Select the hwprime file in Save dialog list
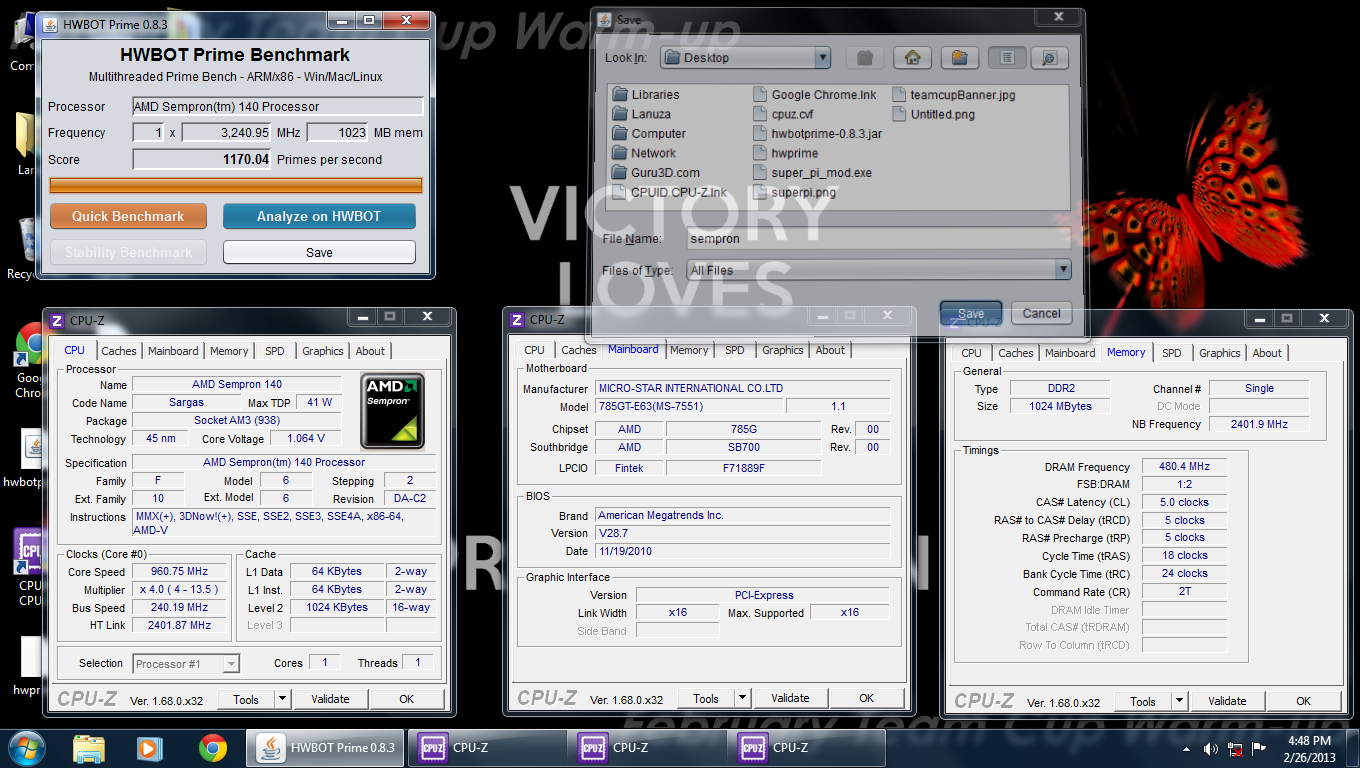This screenshot has height=768, width=1360. coord(785,153)
